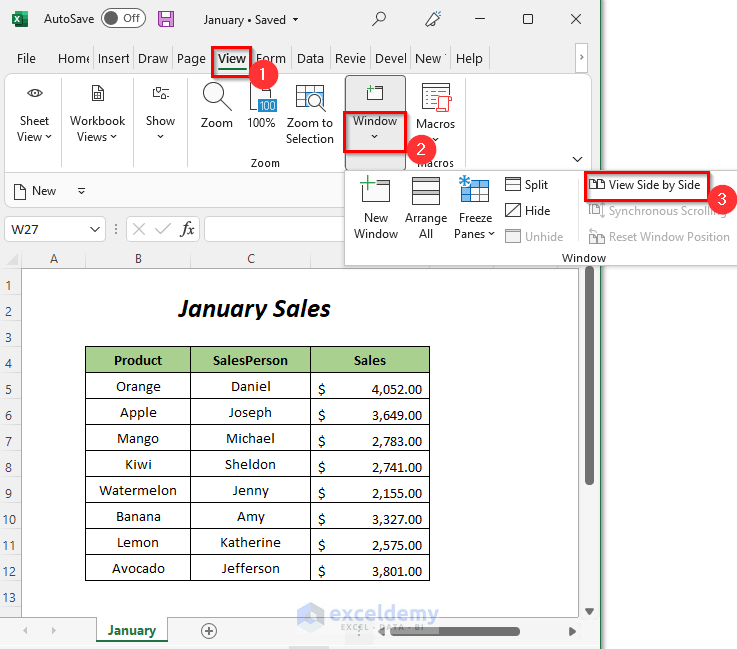Click the Name Box showing W27
This screenshot has width=737, height=649.
(48, 229)
